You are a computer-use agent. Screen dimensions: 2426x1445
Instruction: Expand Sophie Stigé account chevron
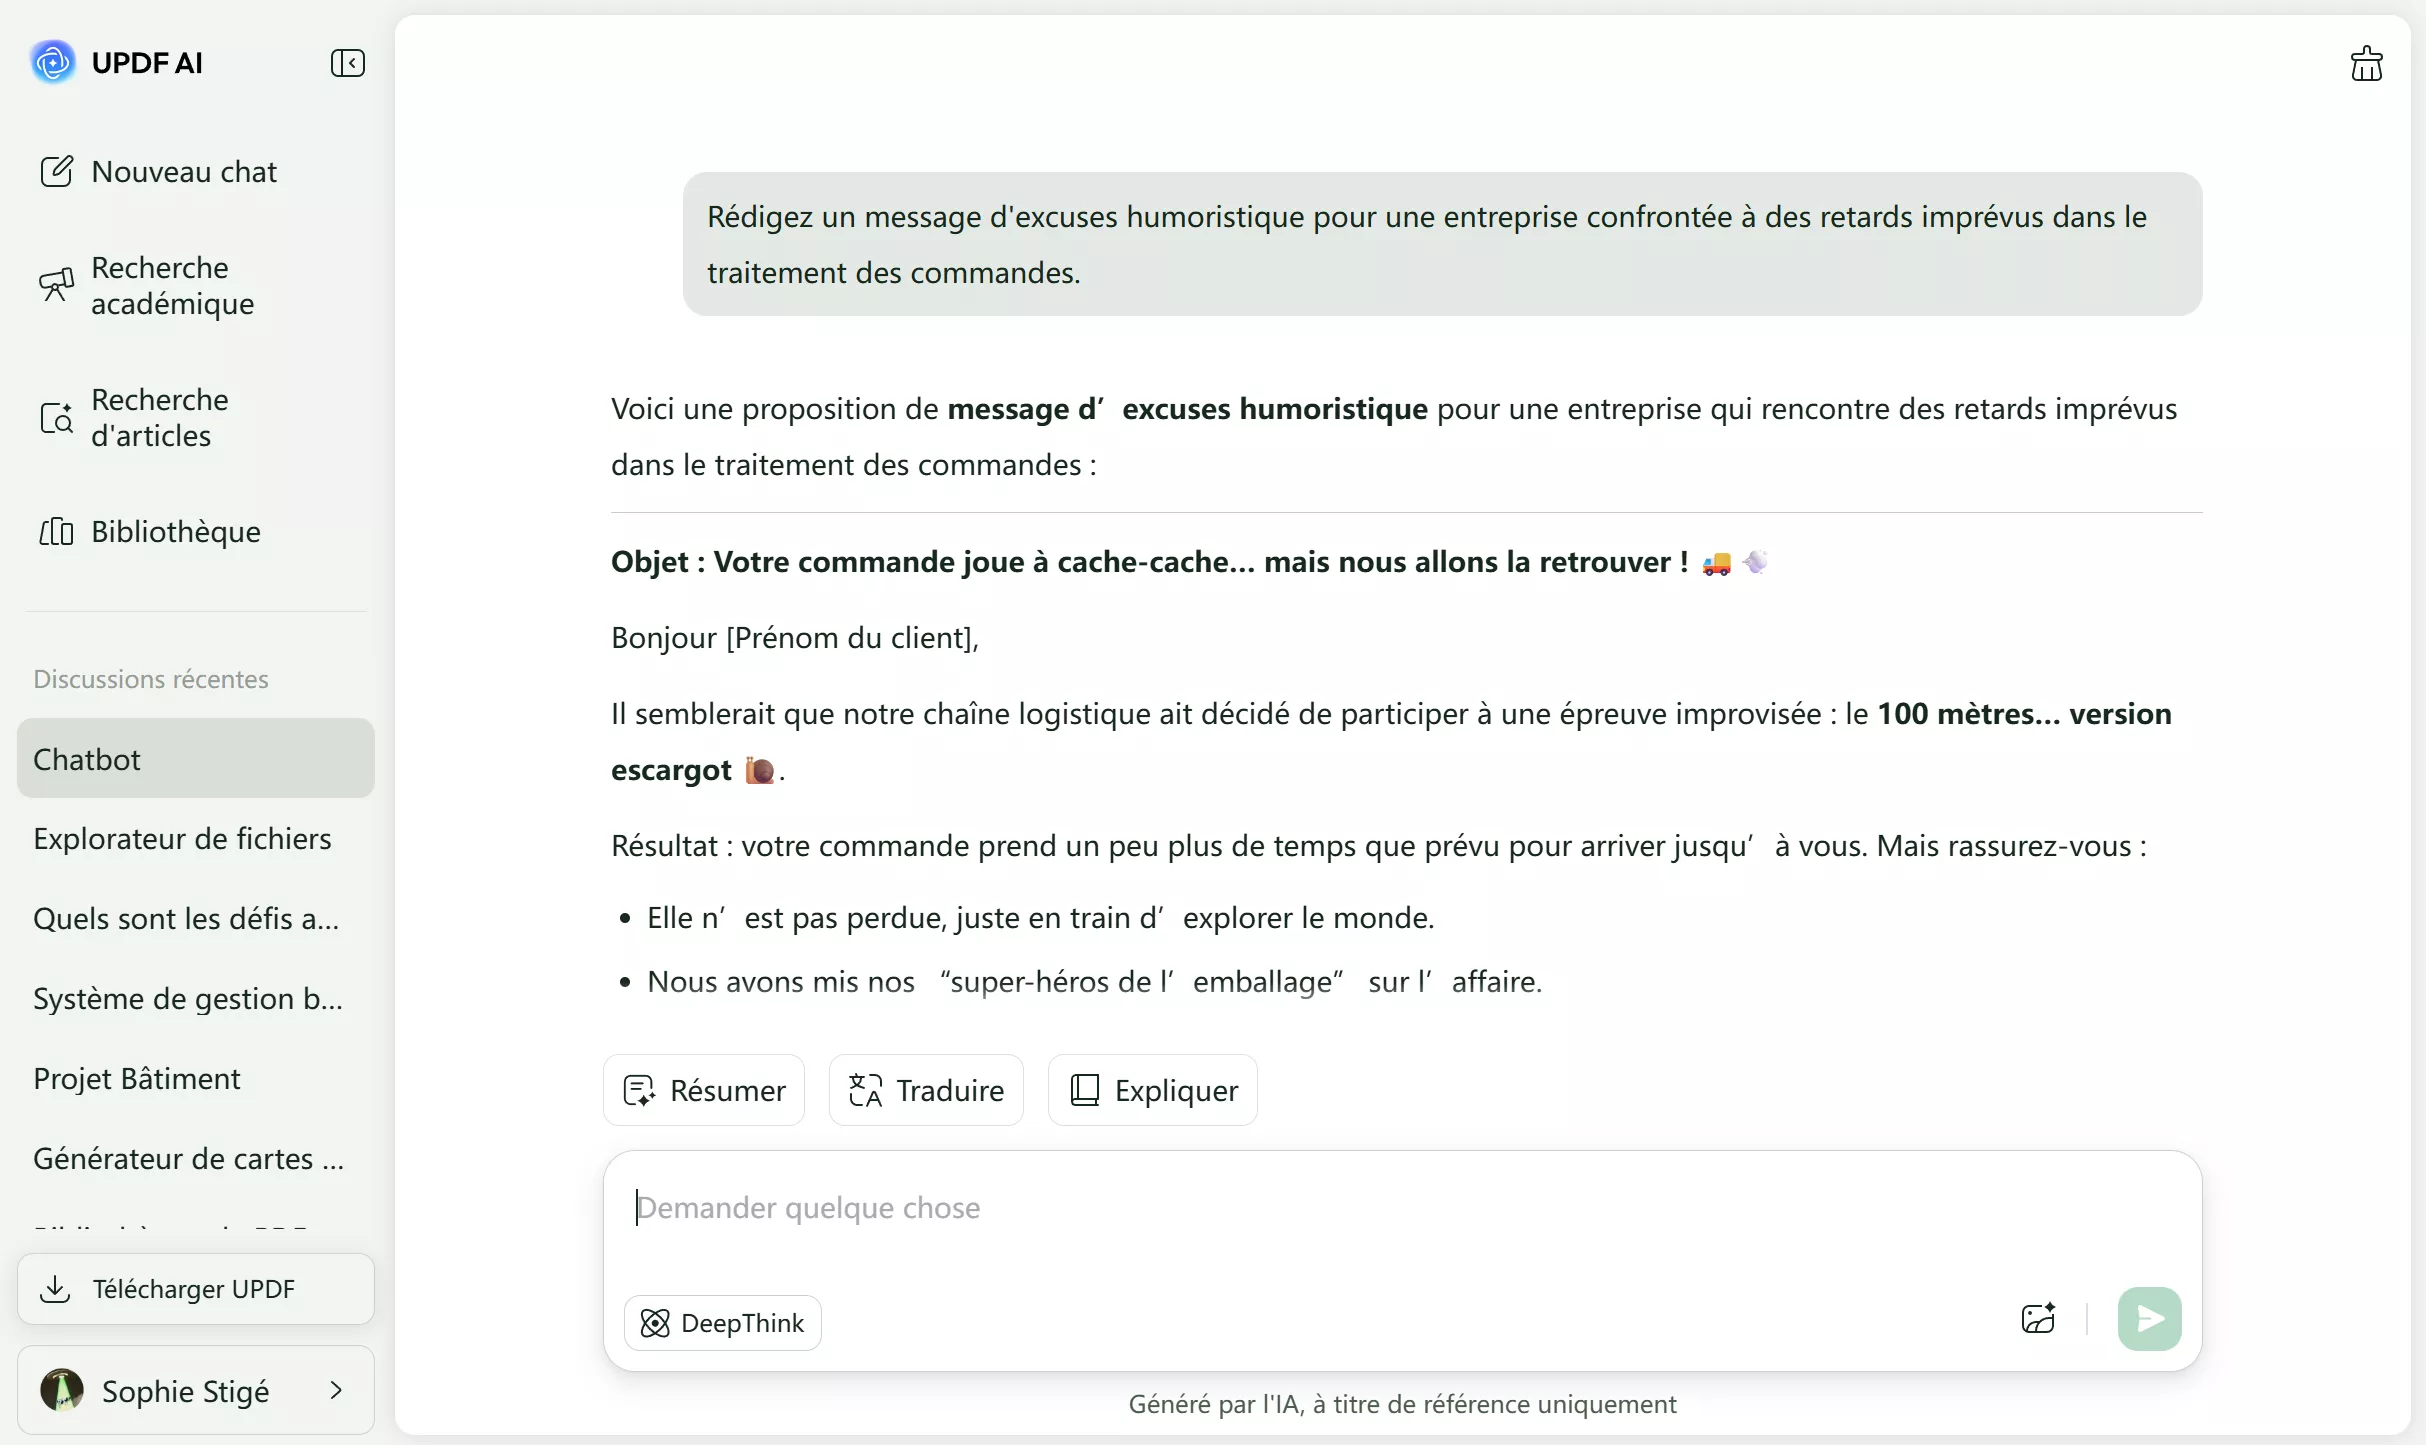[336, 1390]
